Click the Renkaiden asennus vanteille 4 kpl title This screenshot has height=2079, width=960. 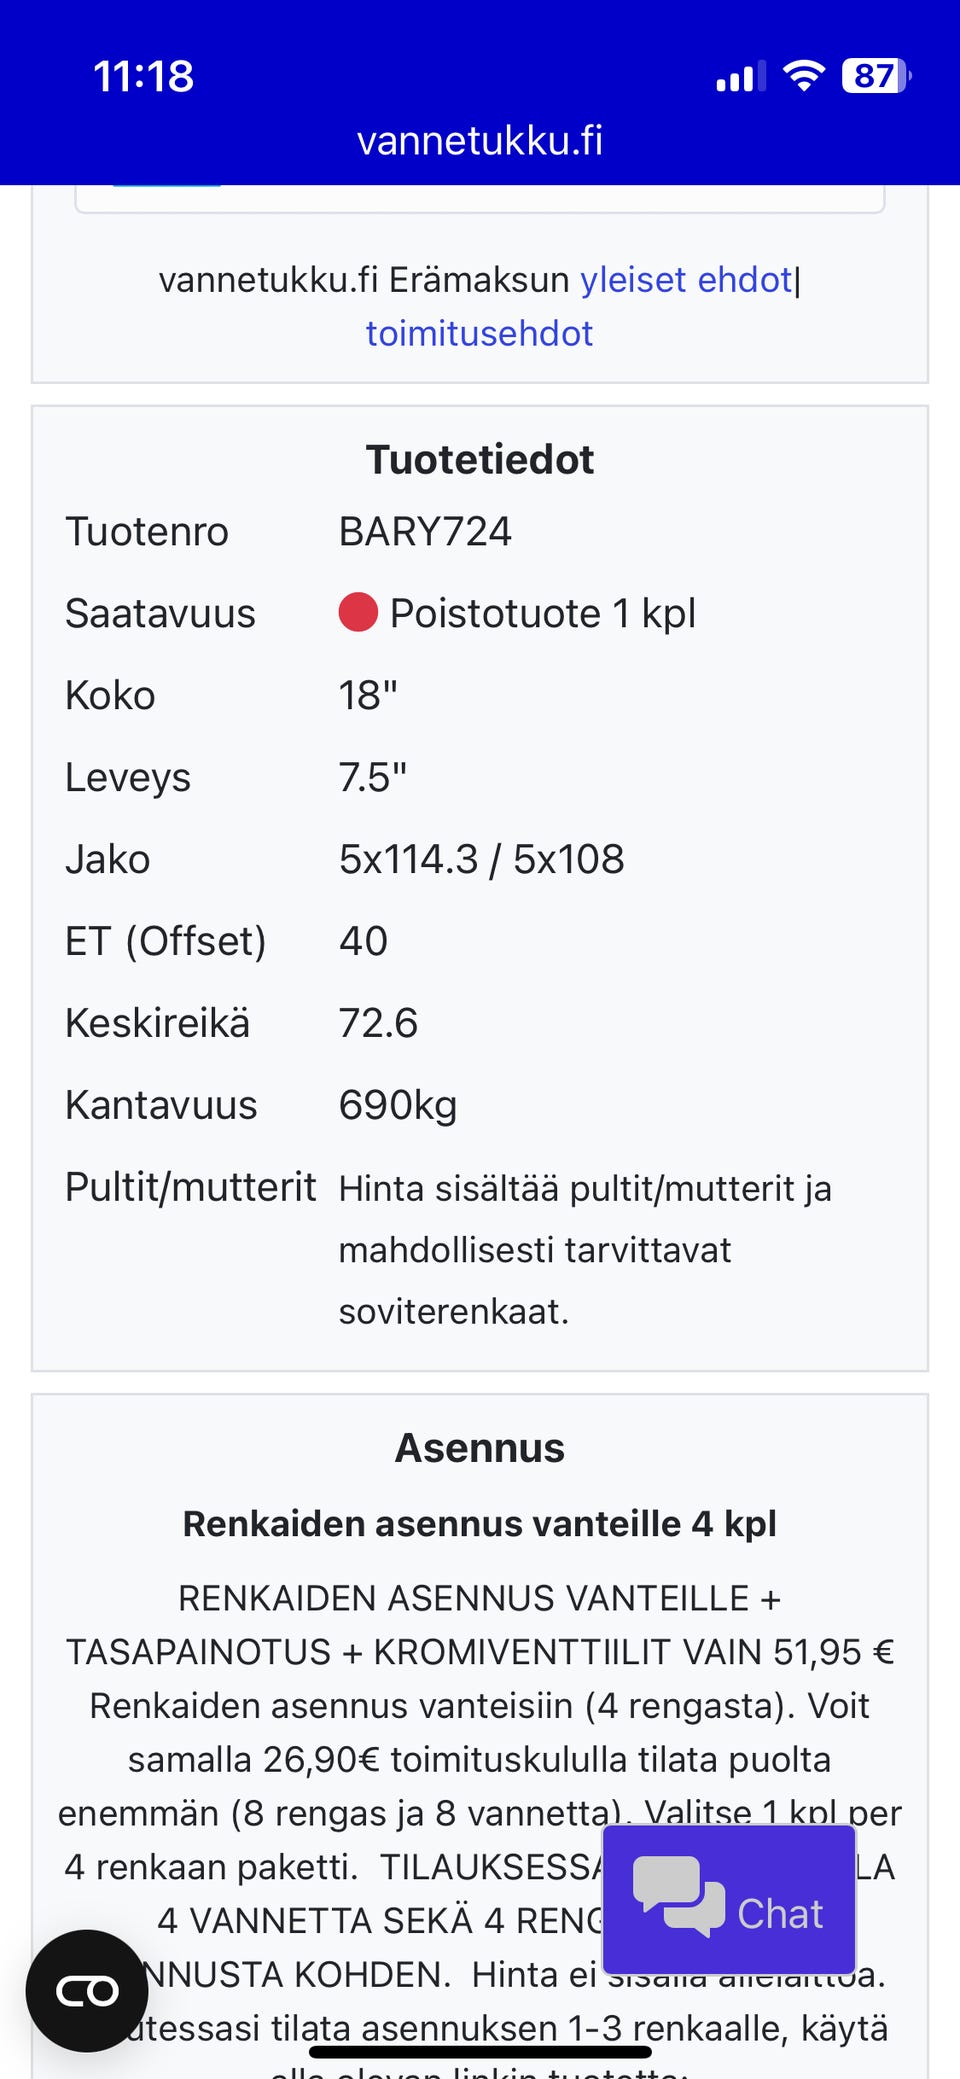[480, 1524]
